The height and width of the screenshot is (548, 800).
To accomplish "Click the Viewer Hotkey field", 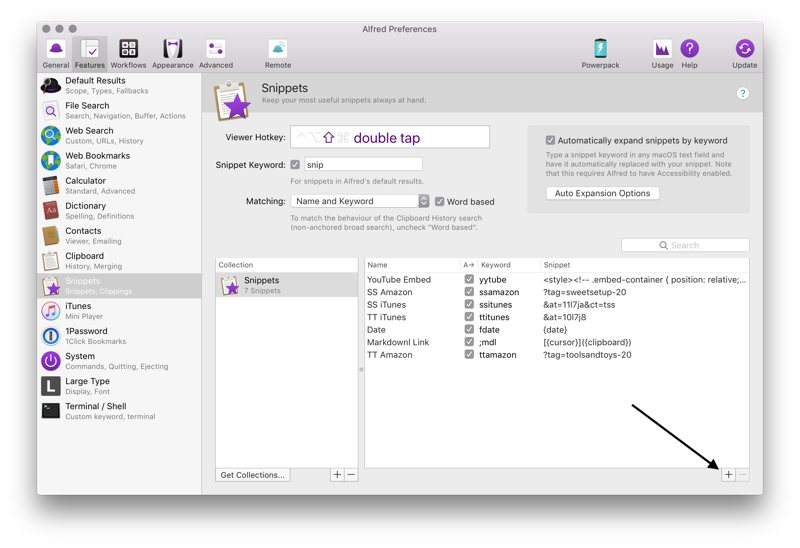I will click(390, 138).
